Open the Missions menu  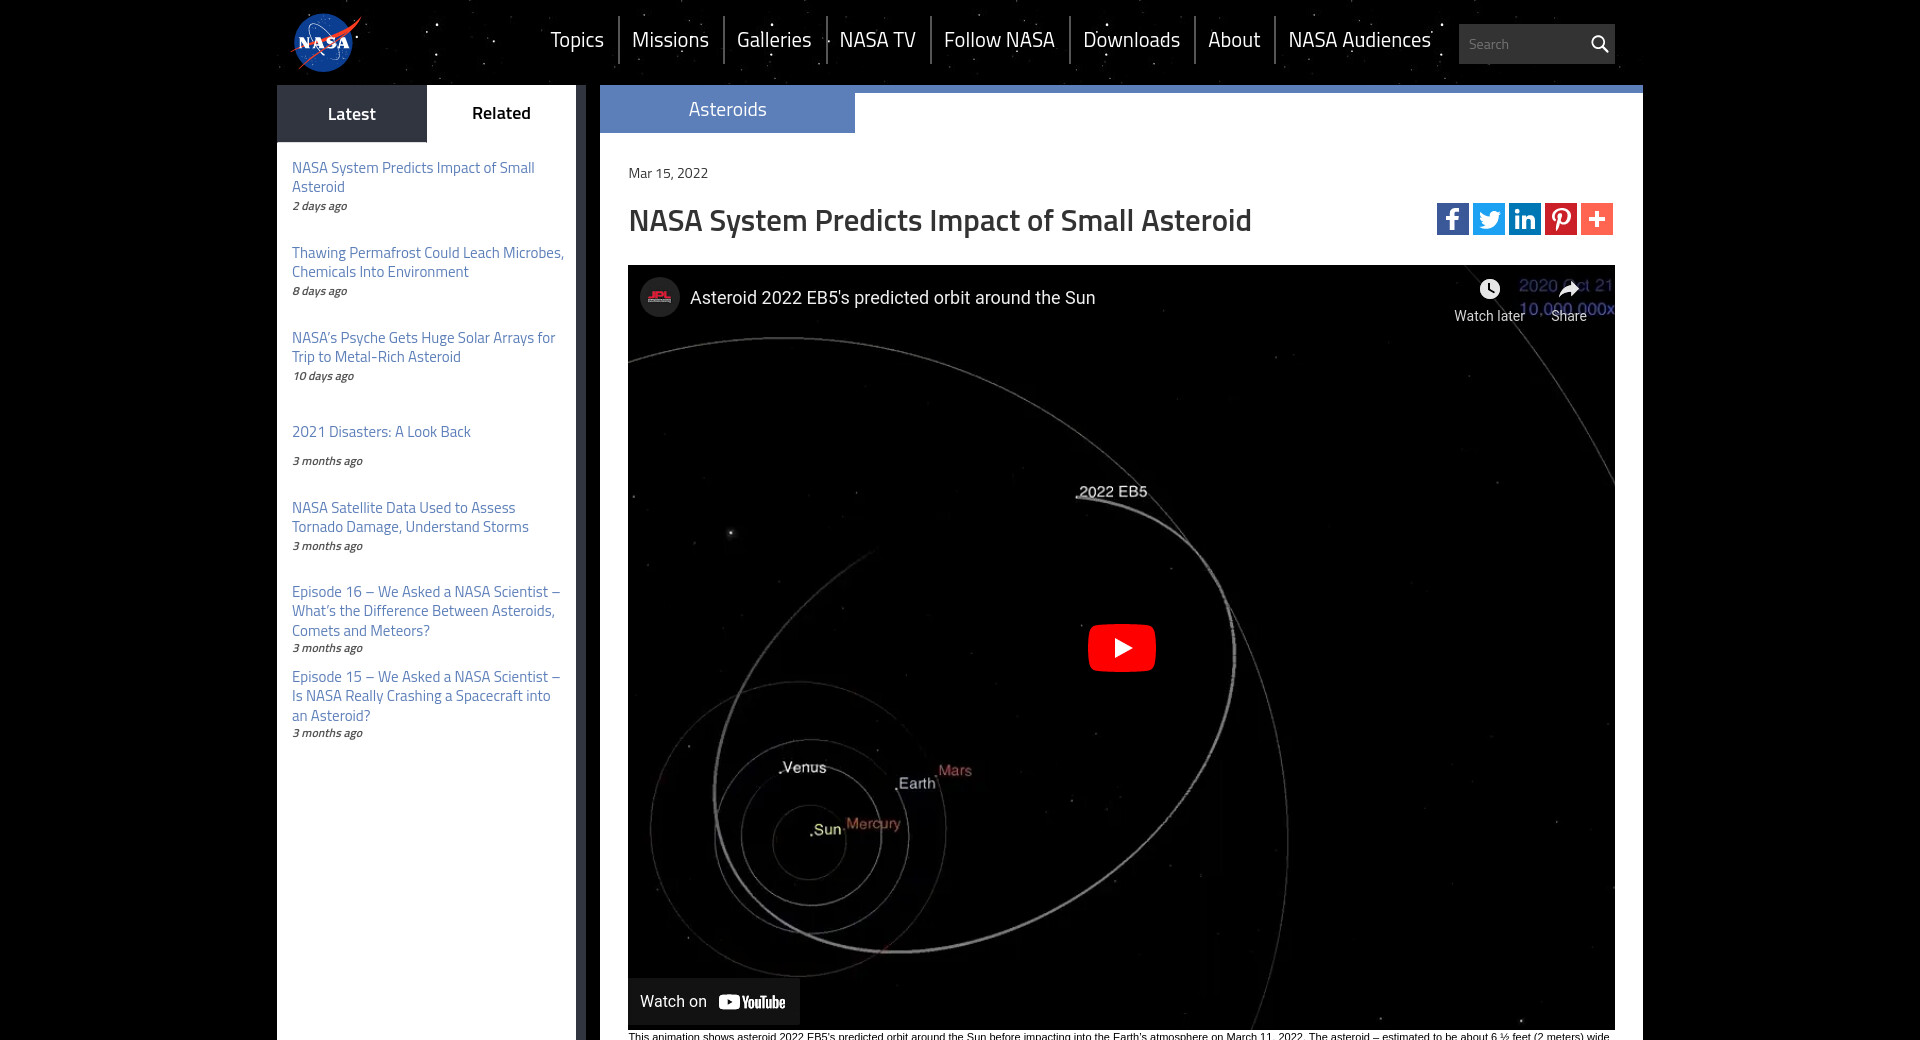tap(670, 40)
